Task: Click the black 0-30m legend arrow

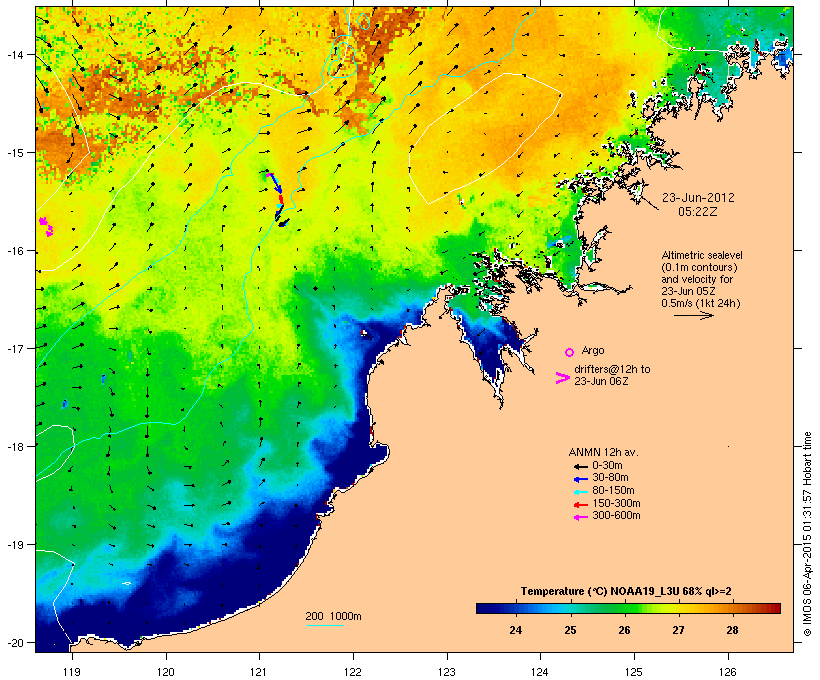Action: click(580, 466)
